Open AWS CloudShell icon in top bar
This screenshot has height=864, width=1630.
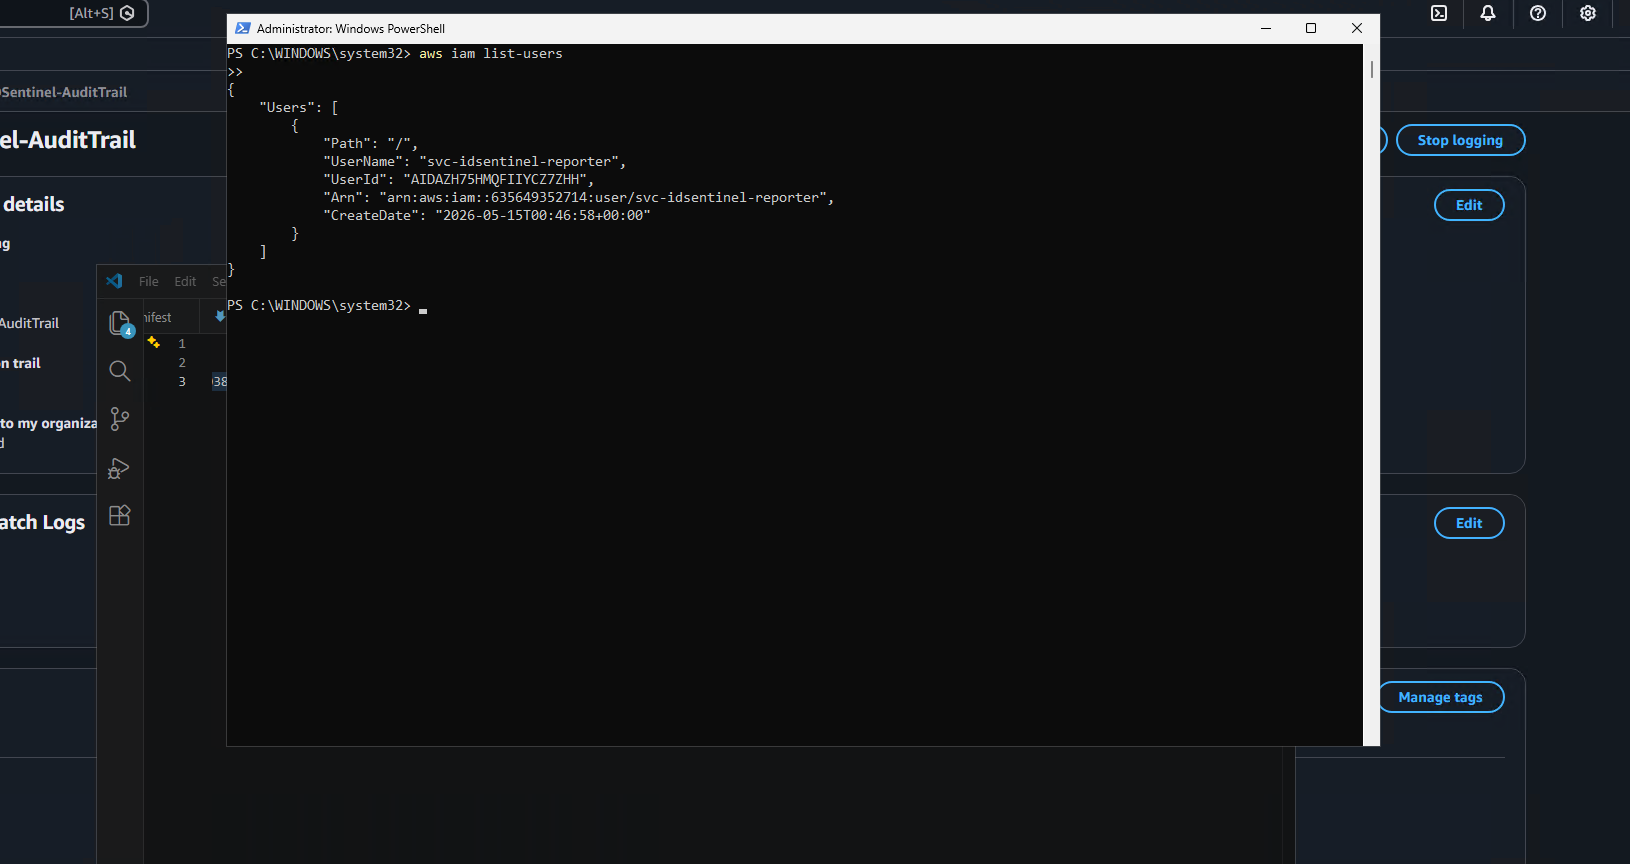(x=1439, y=13)
